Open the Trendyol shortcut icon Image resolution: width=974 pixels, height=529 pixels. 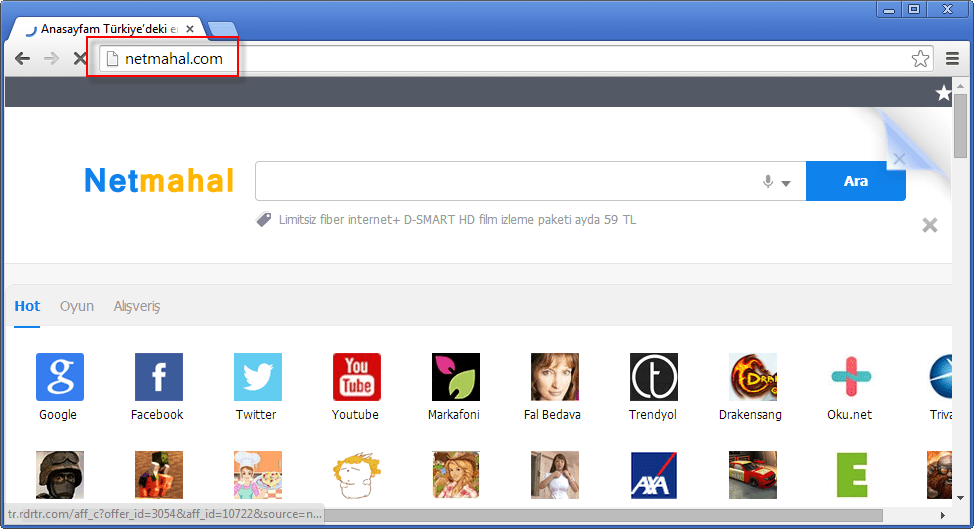(x=653, y=377)
